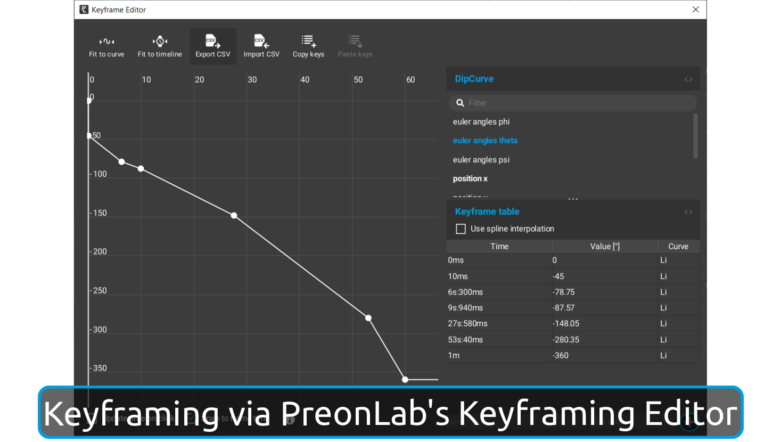Click the Copy keys icon
The width and height of the screenshot is (781, 442).
click(308, 42)
